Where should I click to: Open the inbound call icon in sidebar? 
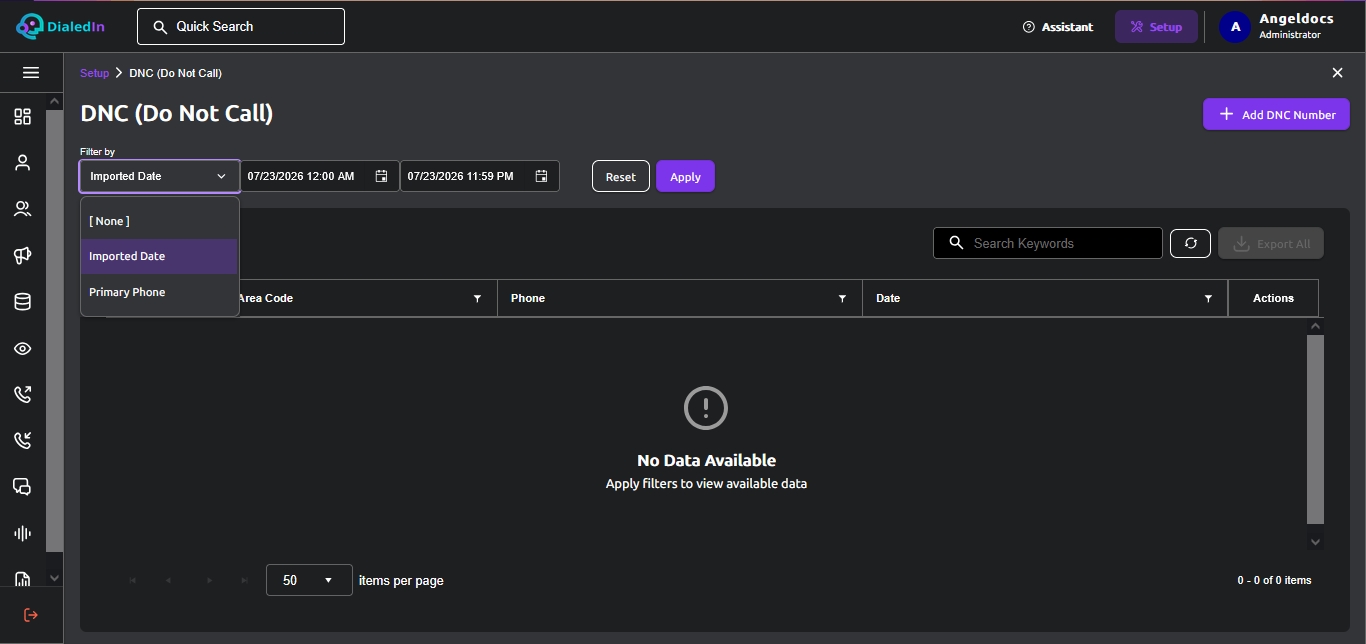[22, 440]
